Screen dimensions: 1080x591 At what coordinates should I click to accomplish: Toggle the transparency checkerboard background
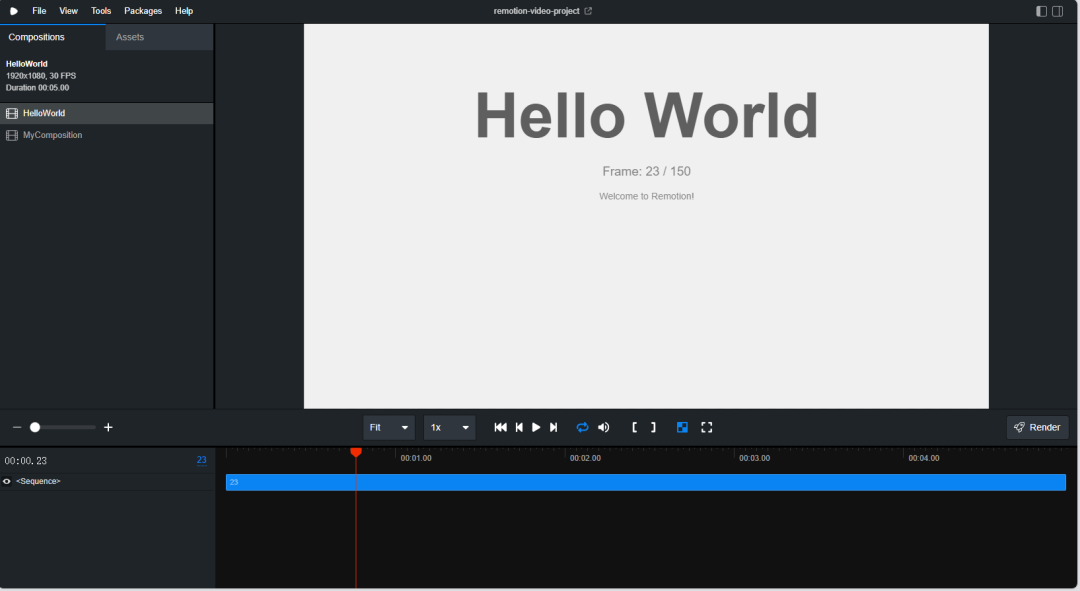(682, 428)
